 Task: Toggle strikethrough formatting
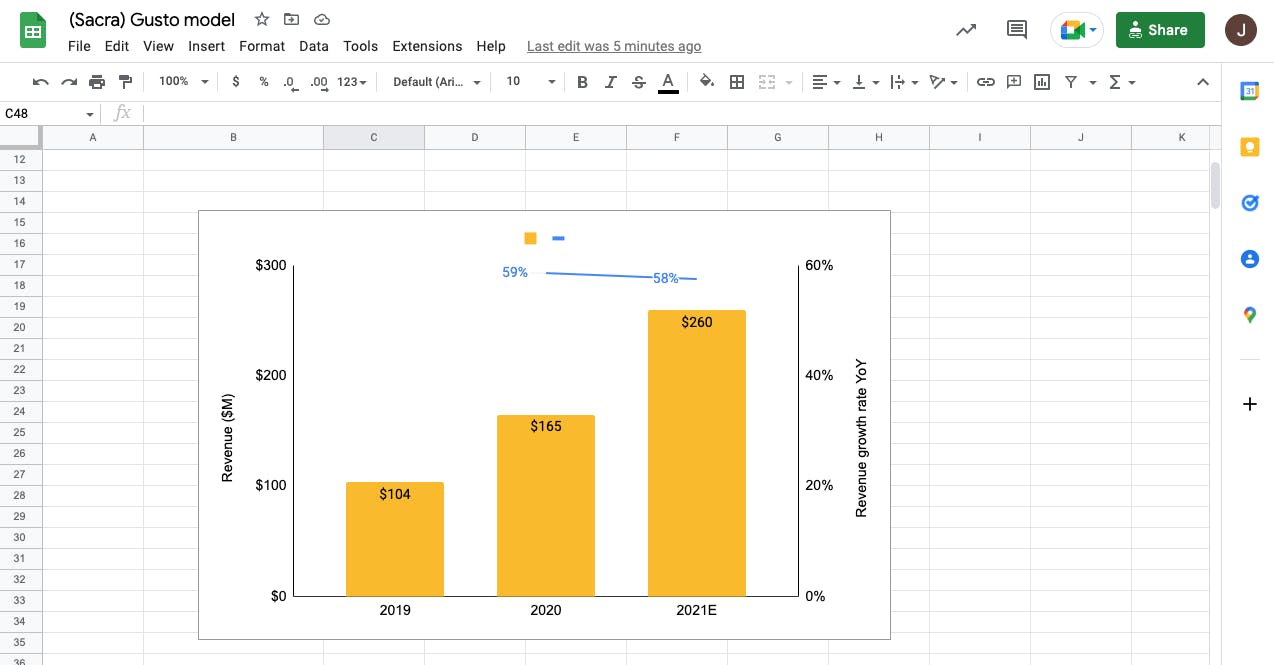click(x=639, y=82)
